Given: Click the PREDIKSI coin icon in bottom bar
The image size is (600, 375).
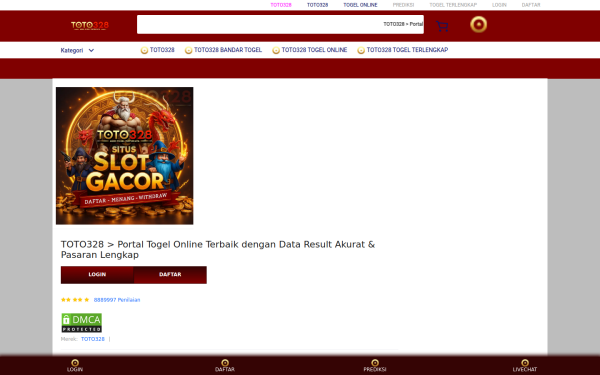Looking at the screenshot, I should pos(375,362).
